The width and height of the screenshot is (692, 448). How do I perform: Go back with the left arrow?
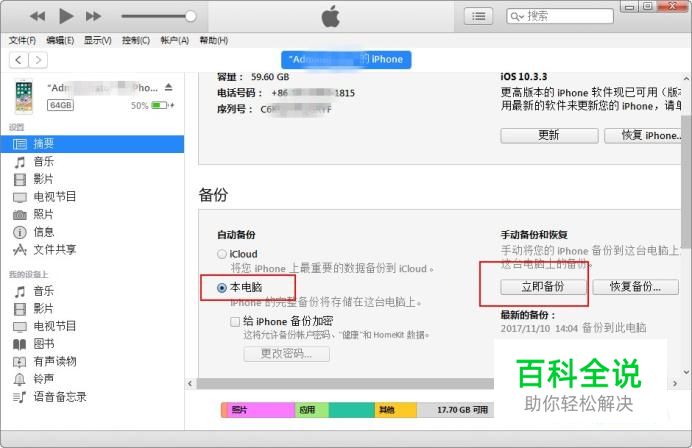coord(19,60)
